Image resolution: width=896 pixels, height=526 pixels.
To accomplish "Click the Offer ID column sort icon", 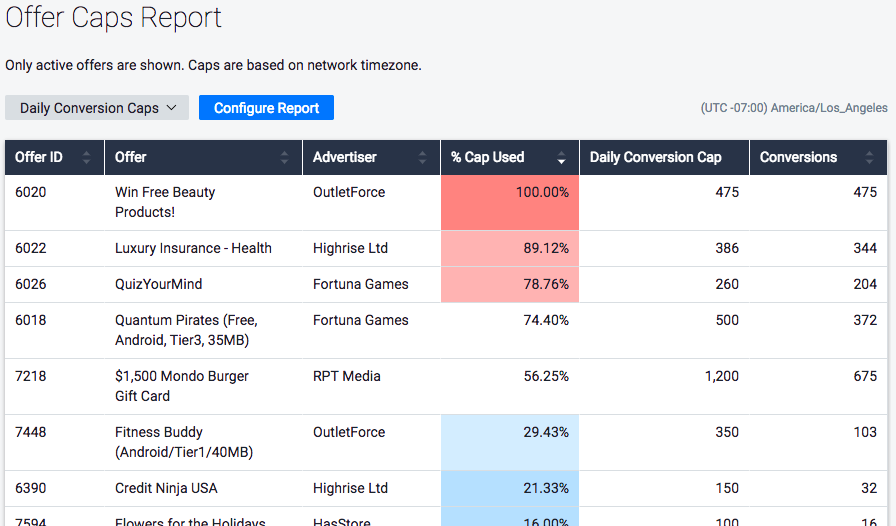I will click(86, 158).
